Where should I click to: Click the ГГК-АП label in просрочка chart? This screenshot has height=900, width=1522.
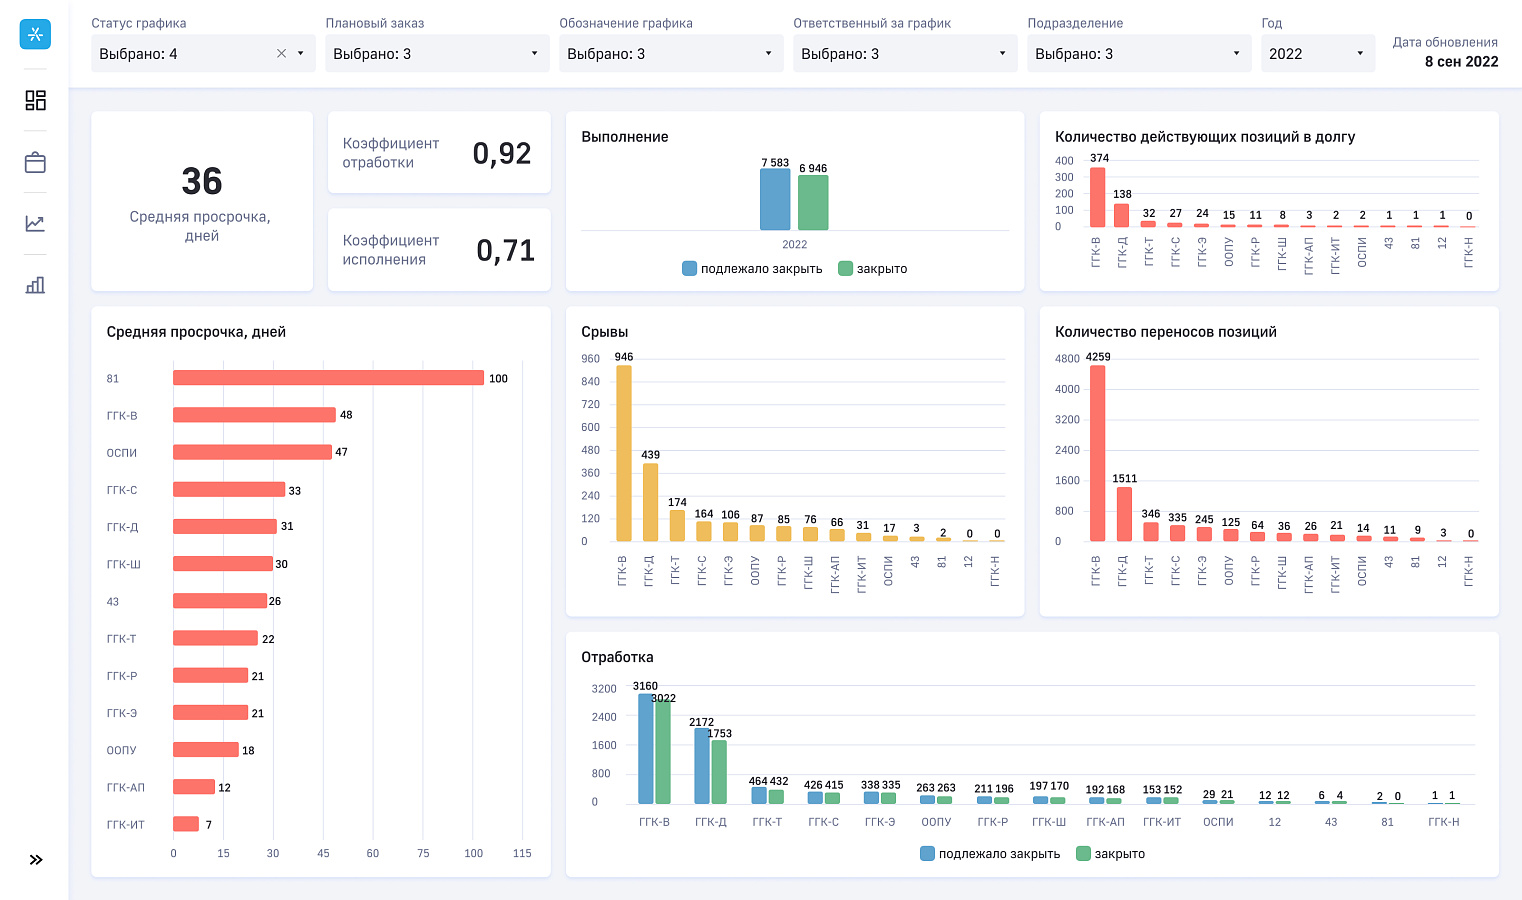(126, 788)
